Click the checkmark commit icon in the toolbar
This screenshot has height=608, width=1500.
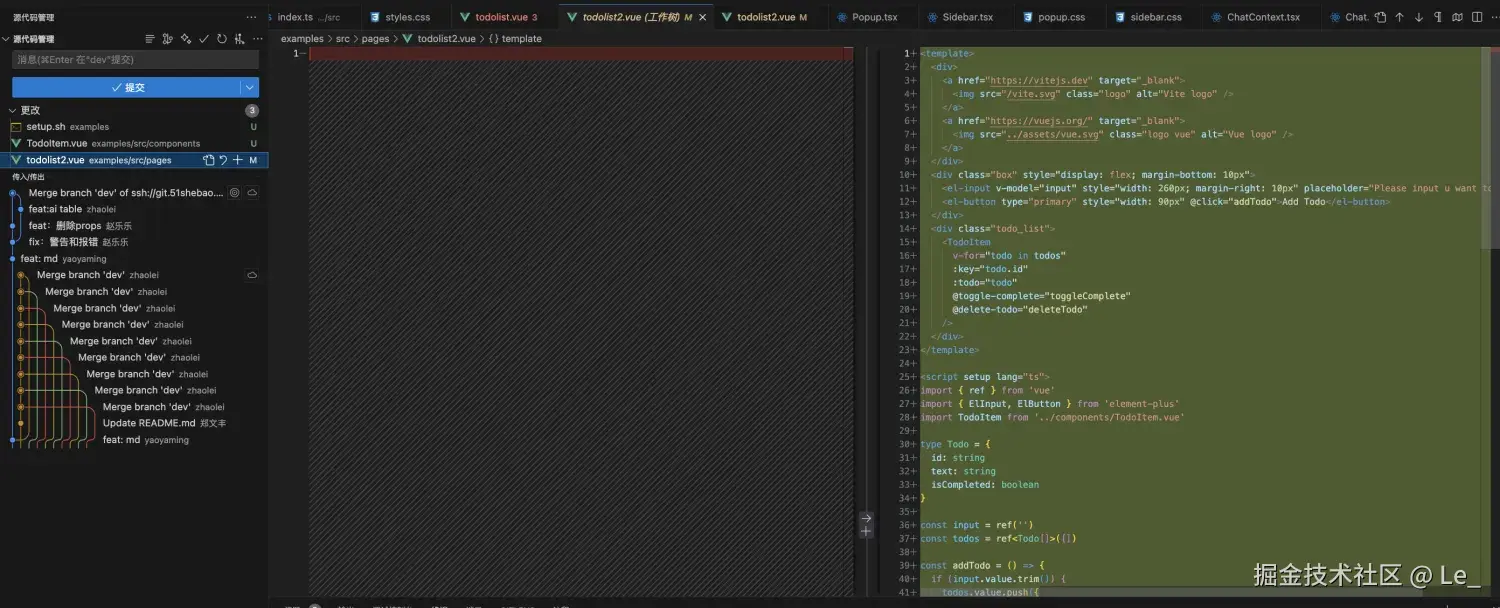point(204,39)
